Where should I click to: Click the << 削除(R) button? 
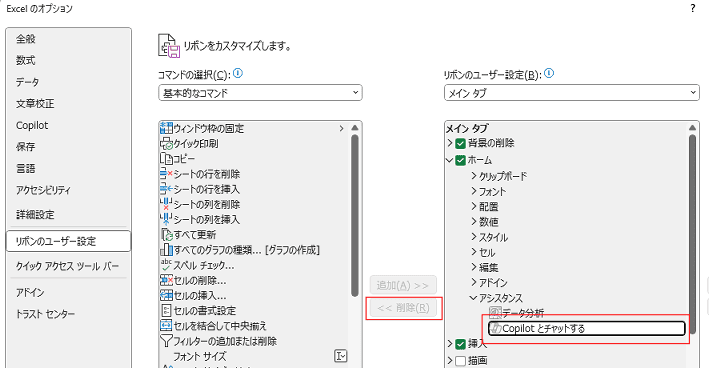pos(403,308)
